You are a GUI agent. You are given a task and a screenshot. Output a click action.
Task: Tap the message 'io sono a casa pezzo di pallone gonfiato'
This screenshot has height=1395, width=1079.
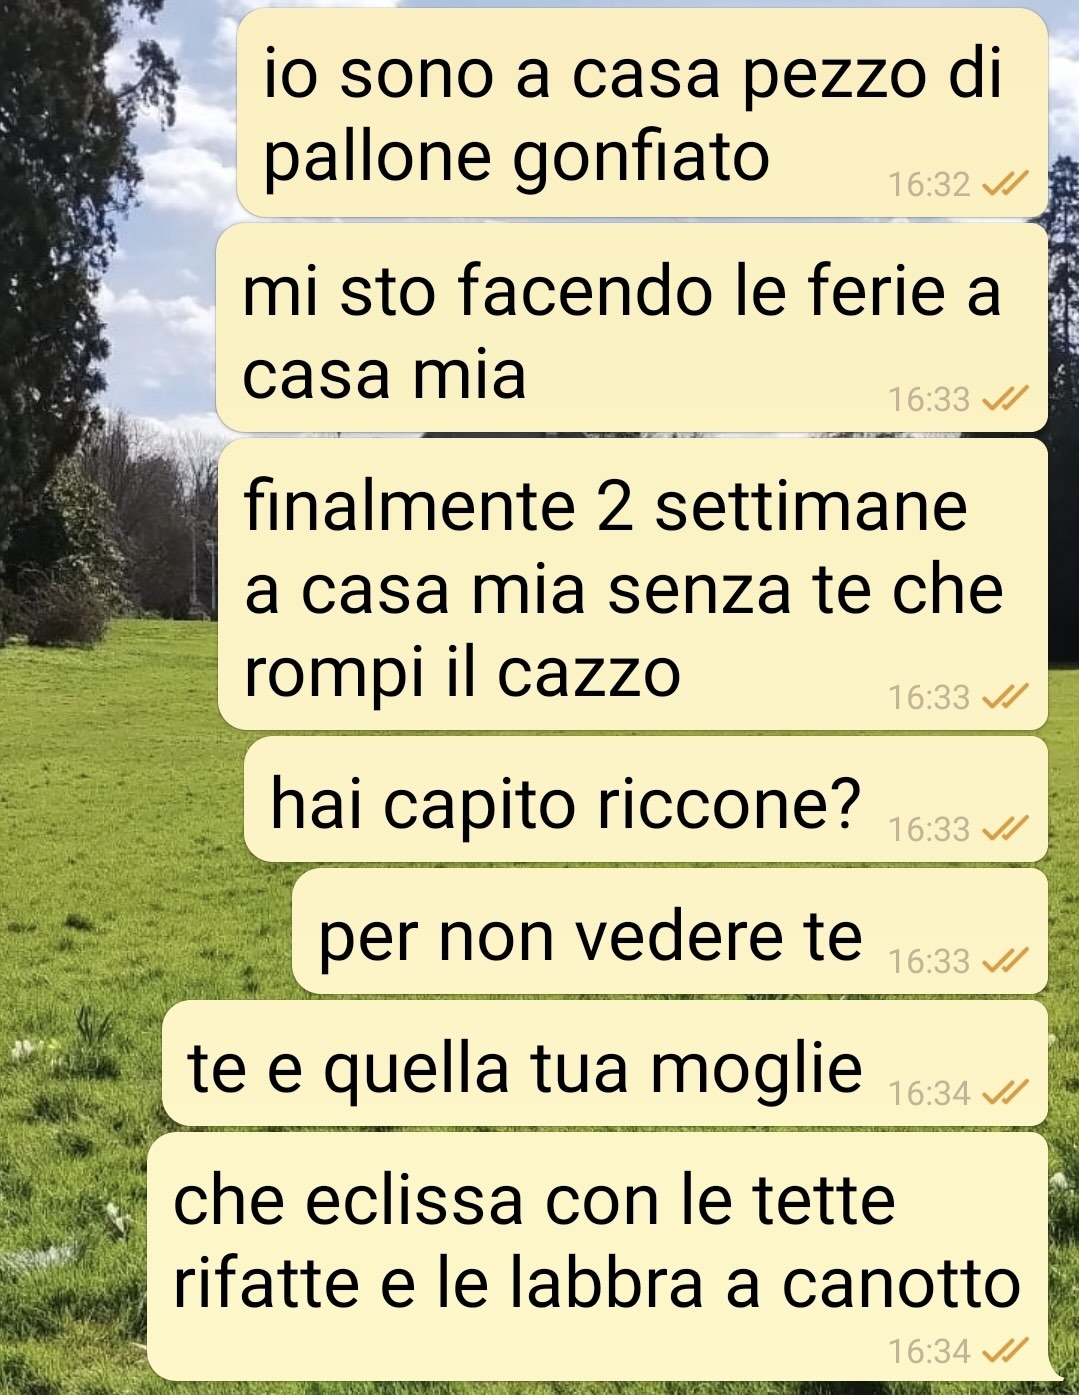click(x=641, y=113)
